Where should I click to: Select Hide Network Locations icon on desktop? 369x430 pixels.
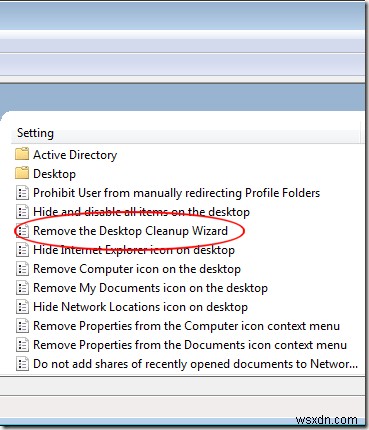140,307
